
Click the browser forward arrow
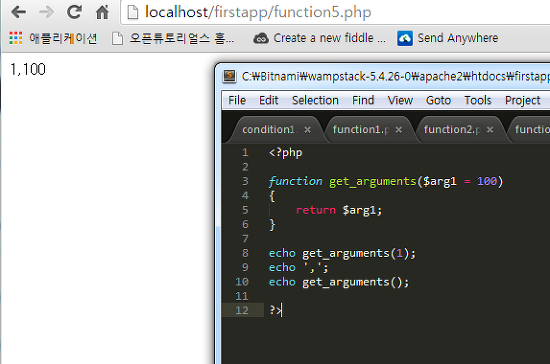[46, 12]
